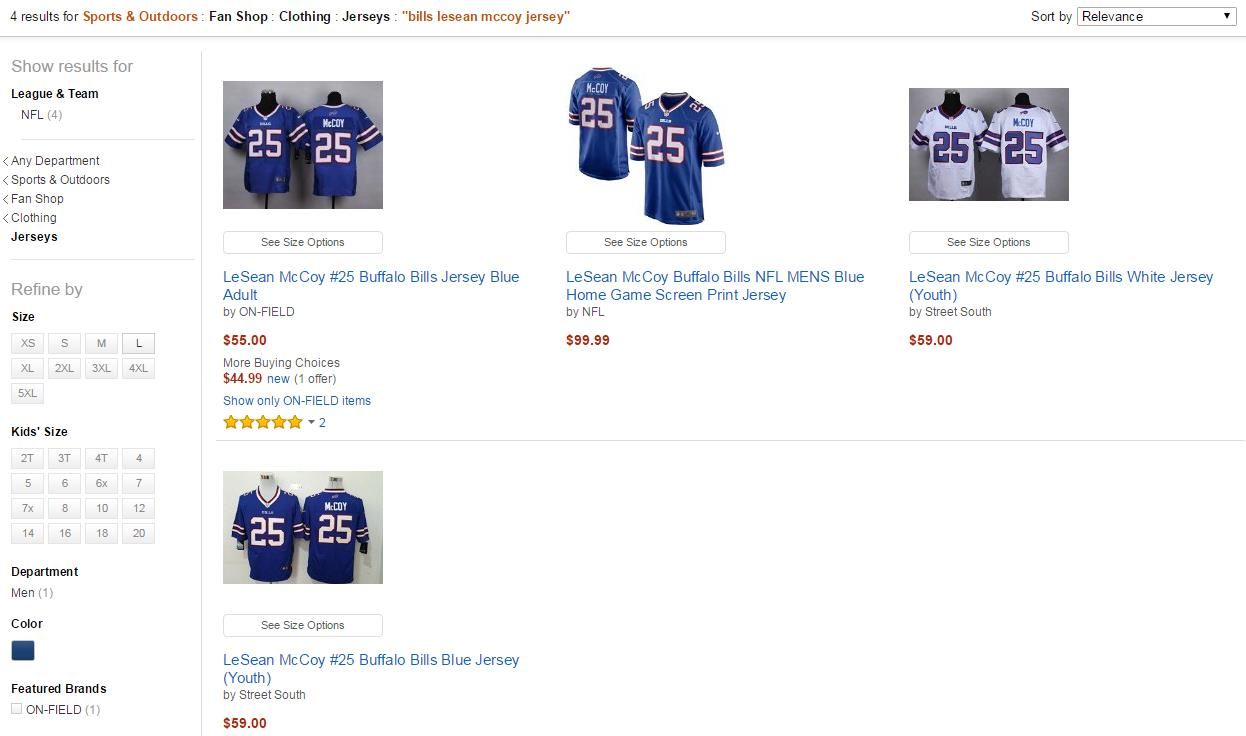Navigate to the Clothing category in sidebar
1246x736 pixels.
tap(33, 217)
